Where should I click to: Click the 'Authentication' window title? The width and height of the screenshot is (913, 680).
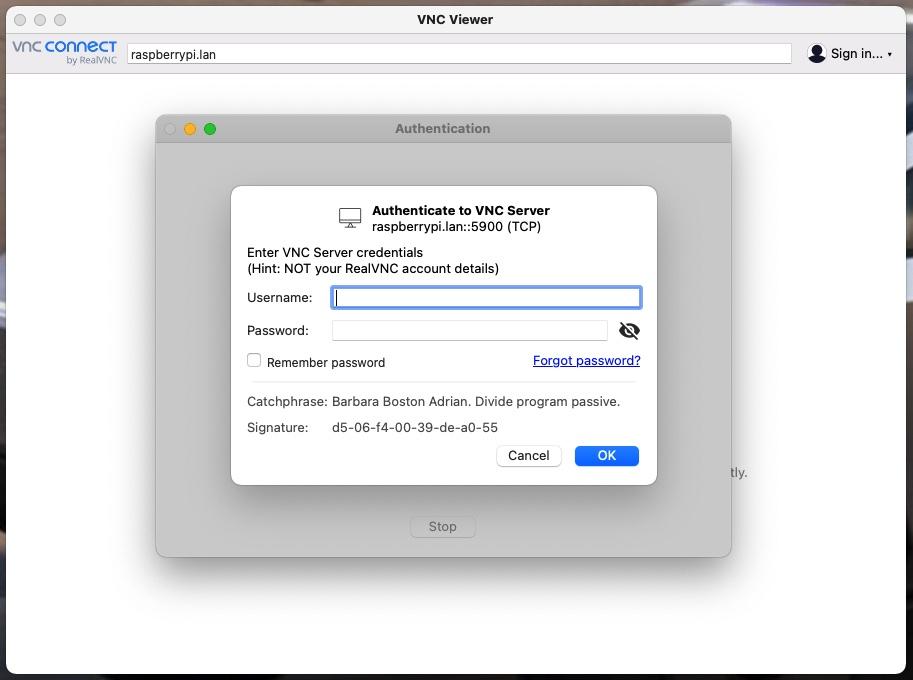(x=443, y=129)
